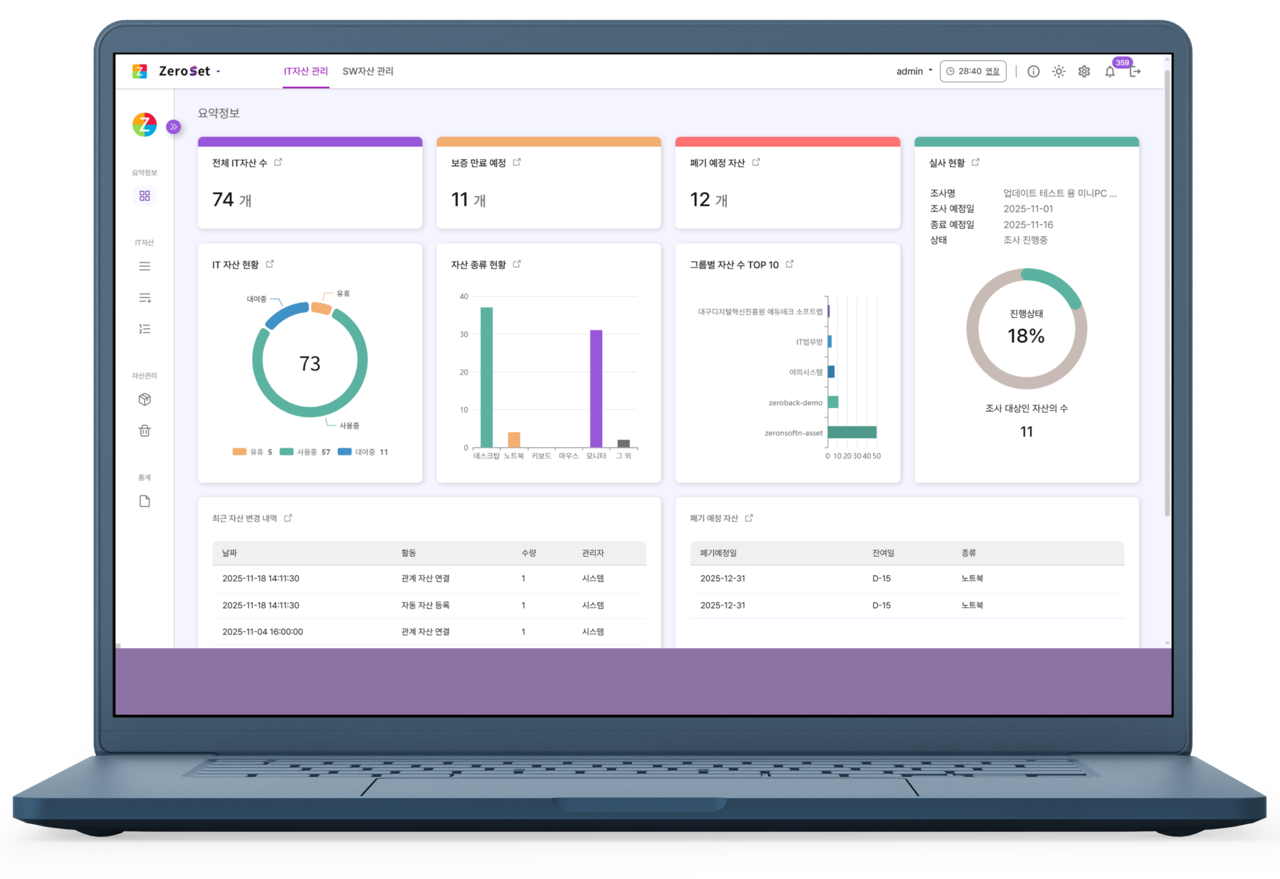Open the ZeroSet product dropdown arrow
1280x879 pixels.
click(218, 72)
